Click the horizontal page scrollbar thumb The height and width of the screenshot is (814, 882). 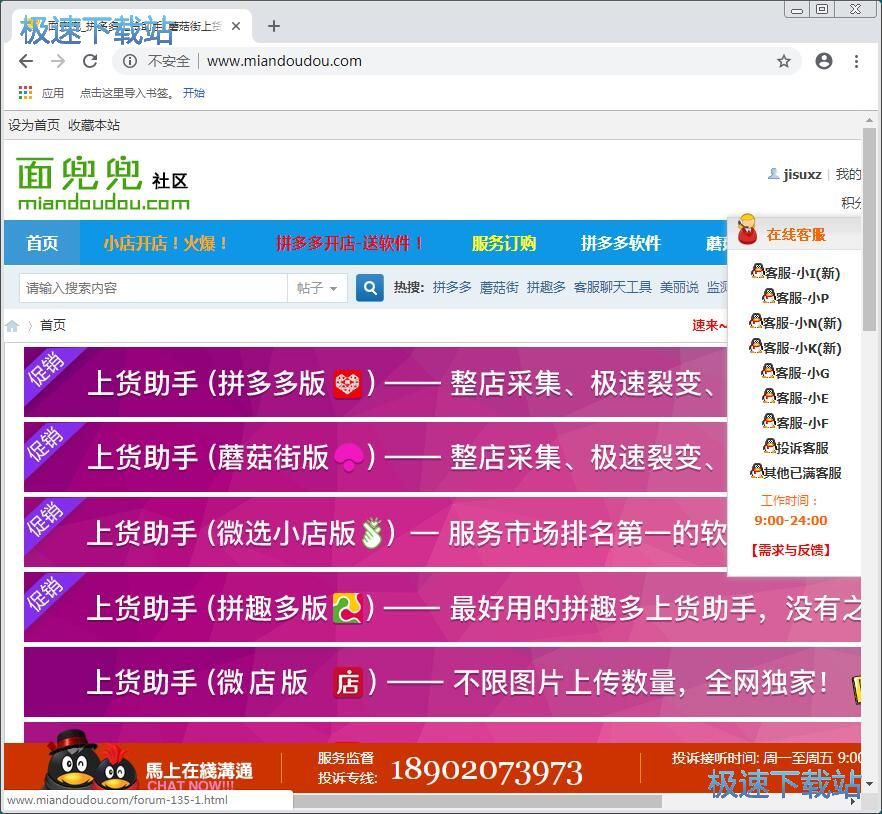coord(477,800)
